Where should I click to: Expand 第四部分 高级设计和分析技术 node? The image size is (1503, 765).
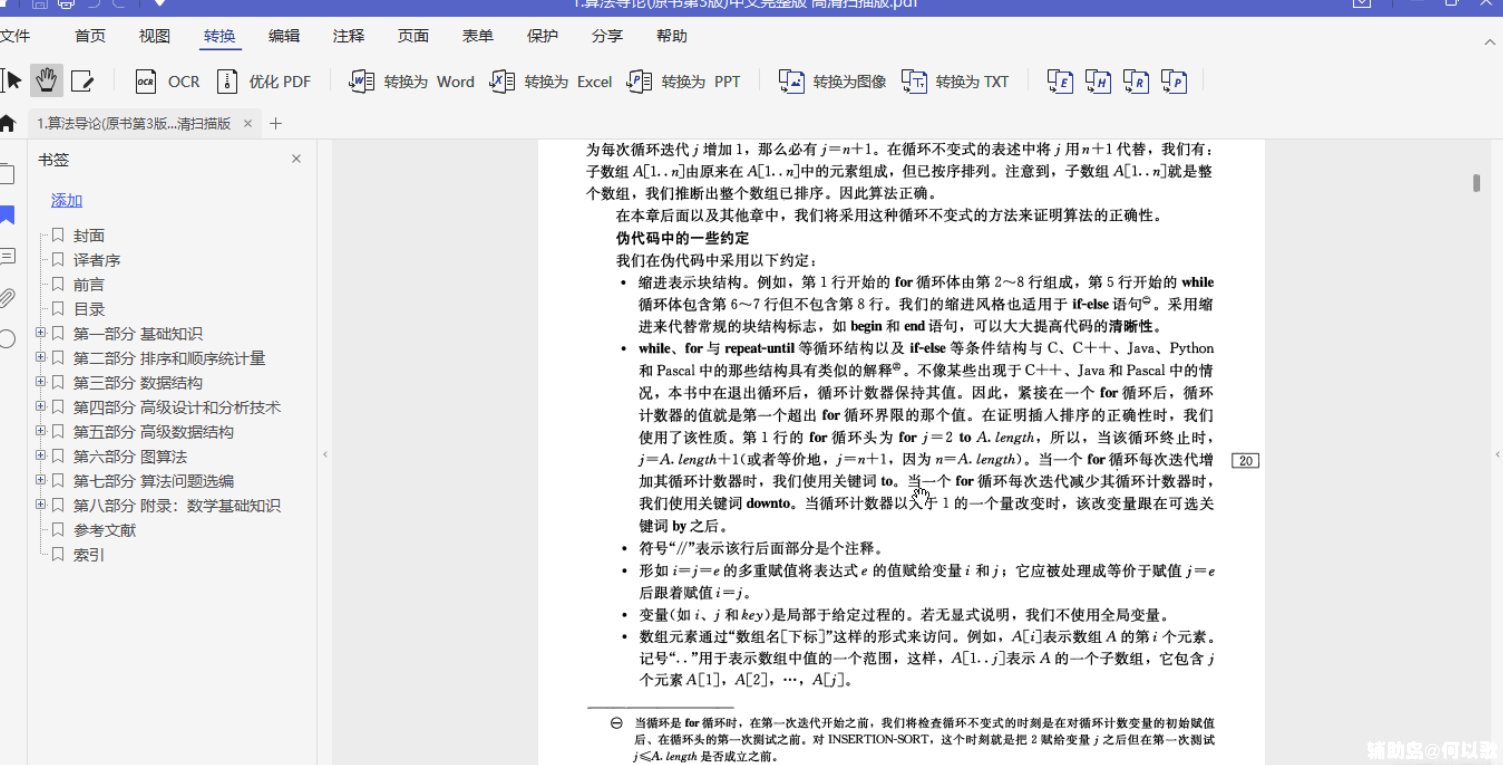click(x=40, y=406)
